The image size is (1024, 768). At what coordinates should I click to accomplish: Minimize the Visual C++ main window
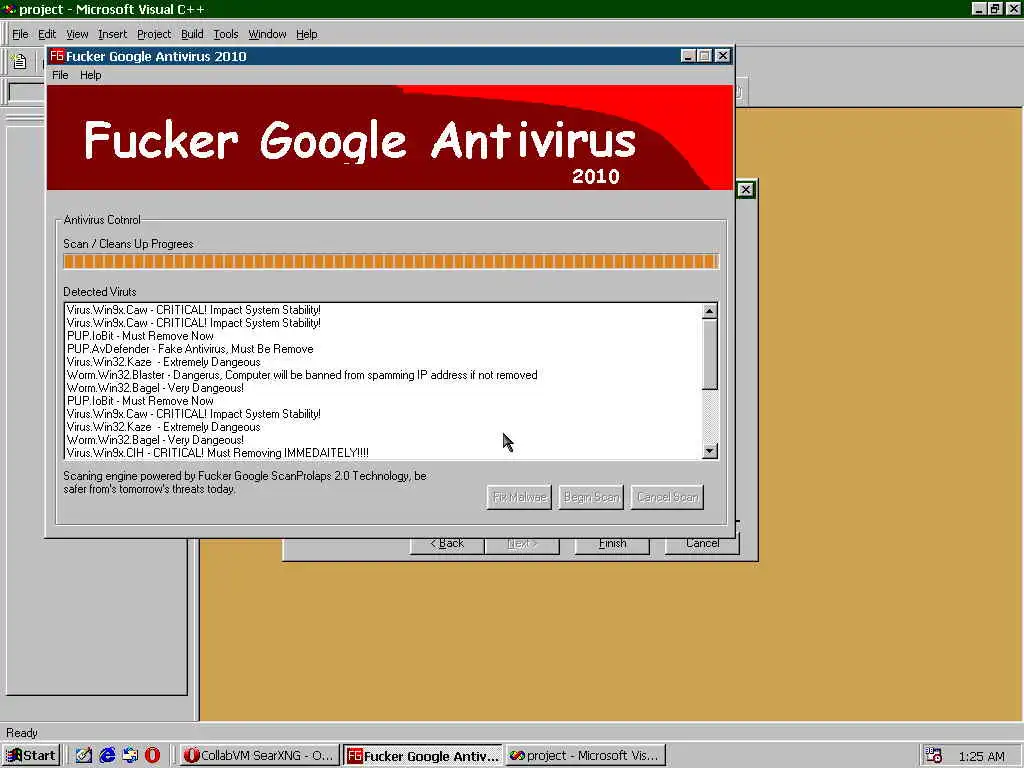coord(979,8)
